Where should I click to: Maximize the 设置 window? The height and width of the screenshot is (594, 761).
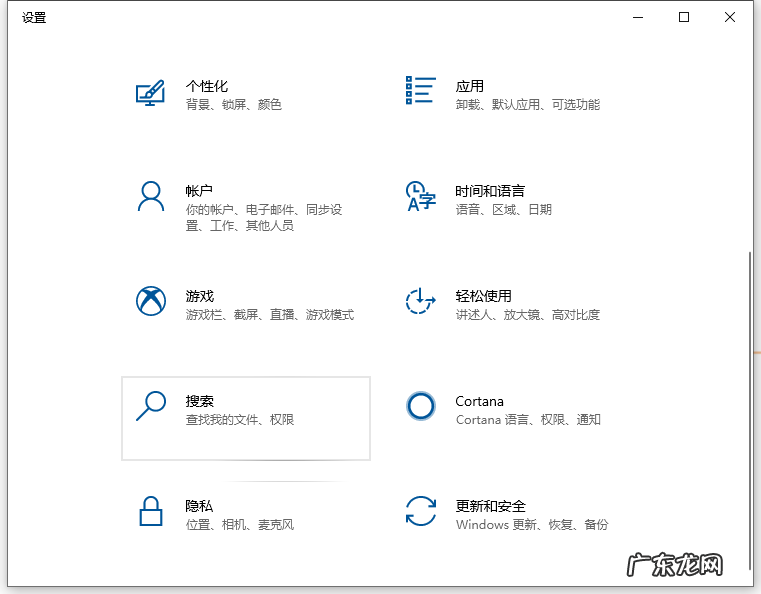pyautogui.click(x=684, y=17)
